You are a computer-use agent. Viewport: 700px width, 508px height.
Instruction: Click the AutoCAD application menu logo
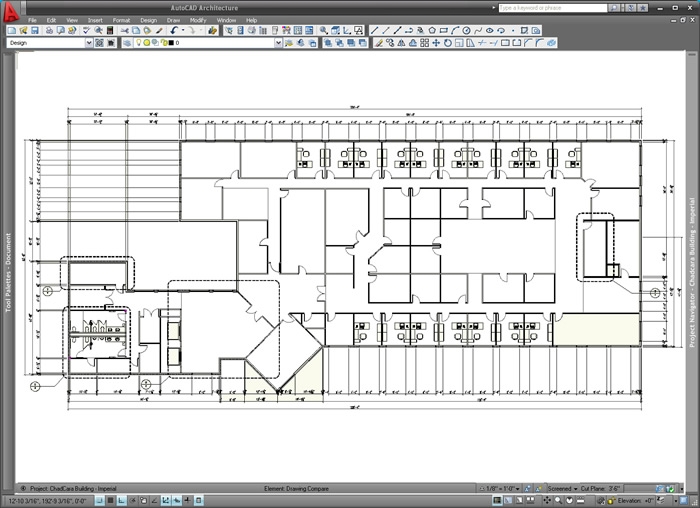point(11,12)
